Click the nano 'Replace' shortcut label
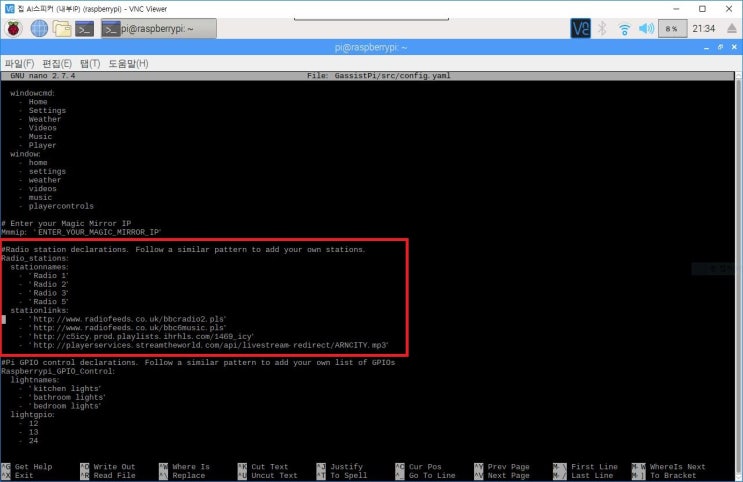The height and width of the screenshot is (482, 743). pos(189,475)
